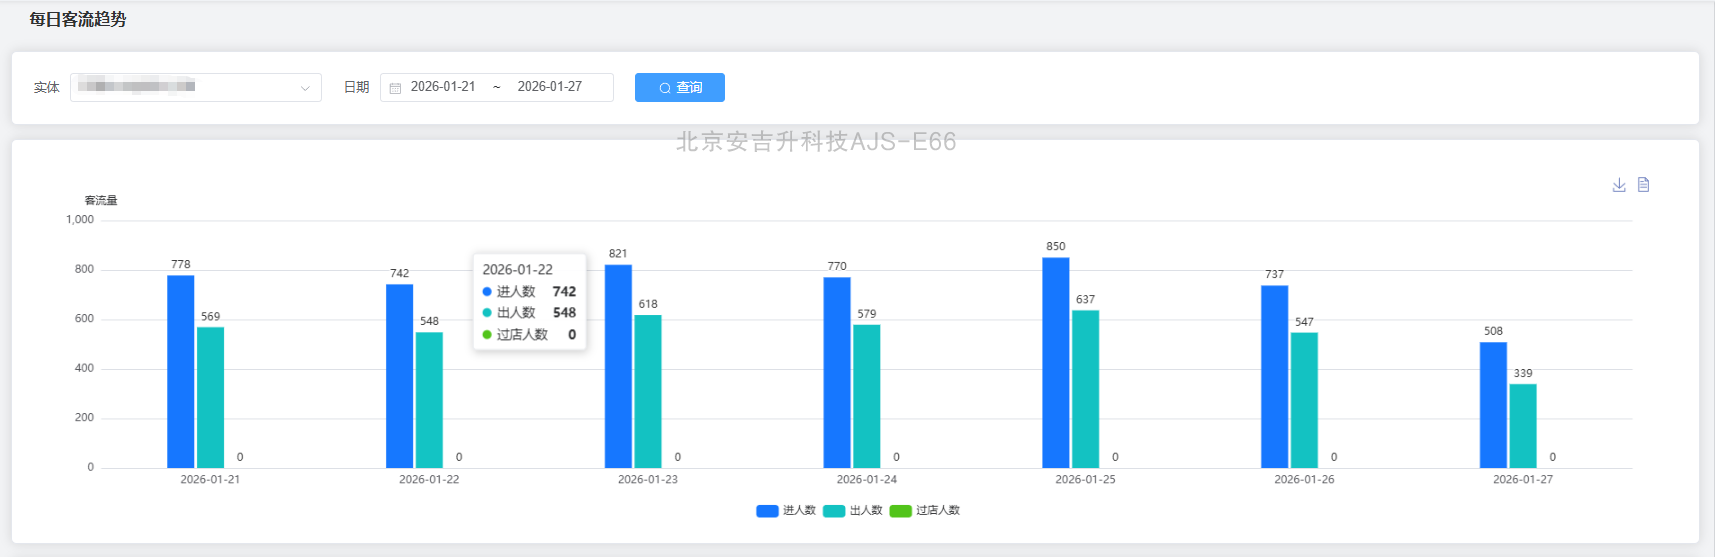Click the teal 637 bar for 2026-01-25
Image resolution: width=1715 pixels, height=557 pixels.
pos(1085,389)
